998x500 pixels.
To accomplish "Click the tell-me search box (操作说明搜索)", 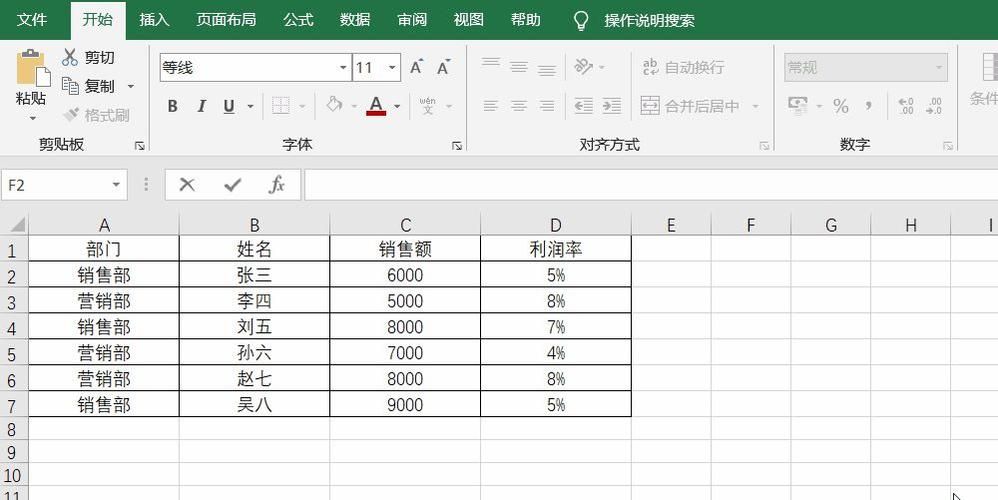I will click(649, 20).
